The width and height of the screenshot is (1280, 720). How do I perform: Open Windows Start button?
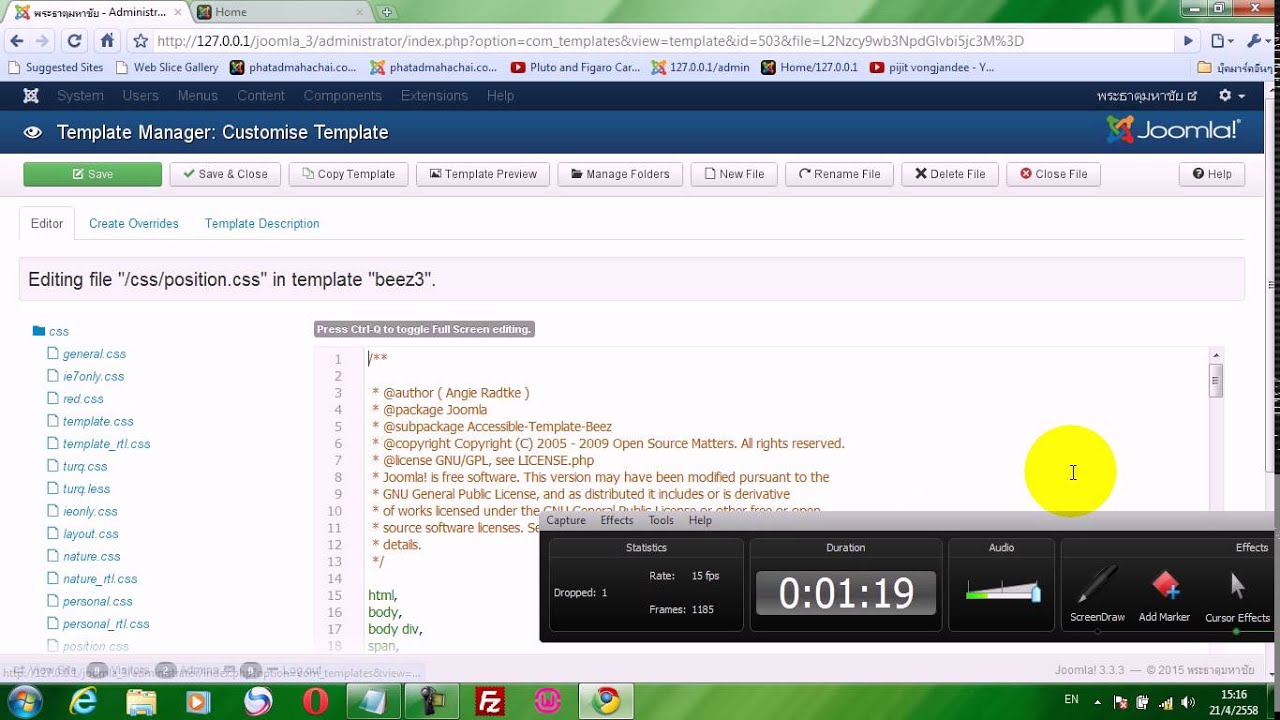[24, 702]
